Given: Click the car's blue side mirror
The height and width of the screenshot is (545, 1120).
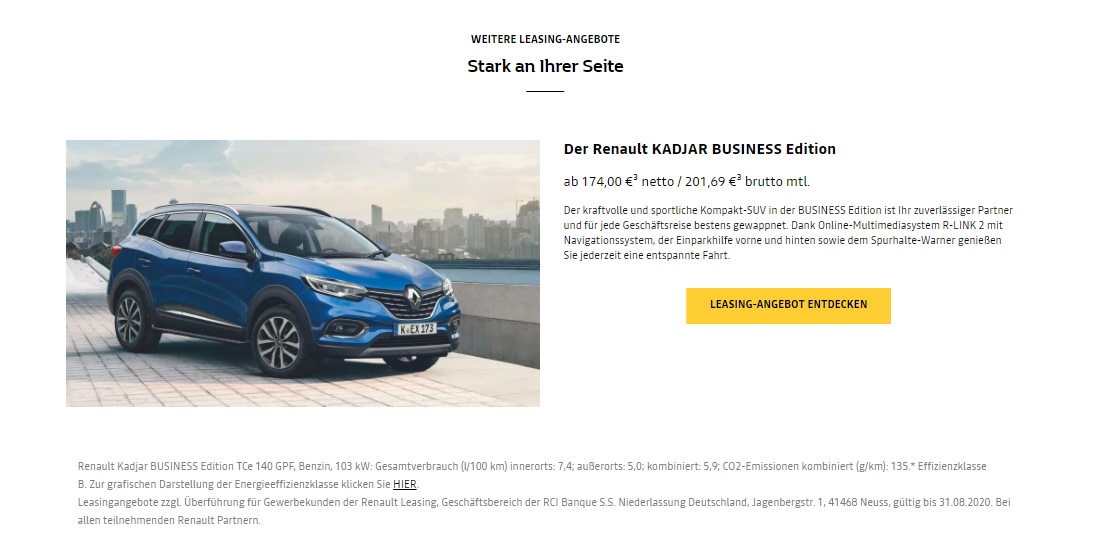Looking at the screenshot, I should [235, 249].
